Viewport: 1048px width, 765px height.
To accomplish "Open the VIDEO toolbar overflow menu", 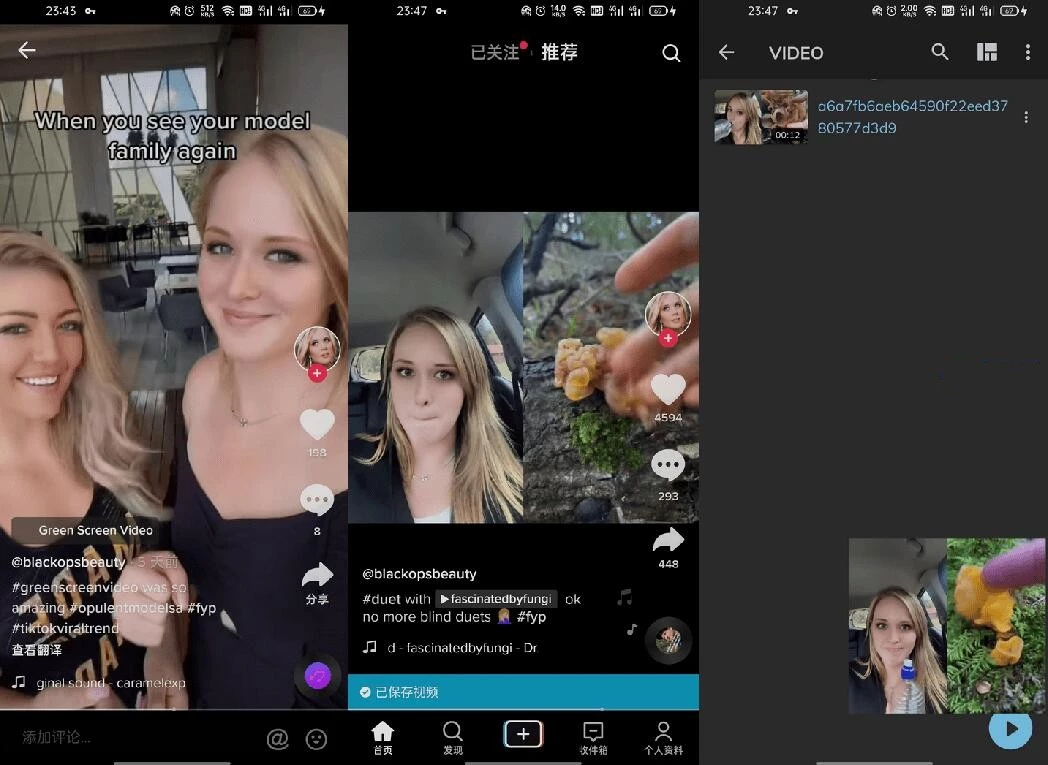I will click(1027, 52).
